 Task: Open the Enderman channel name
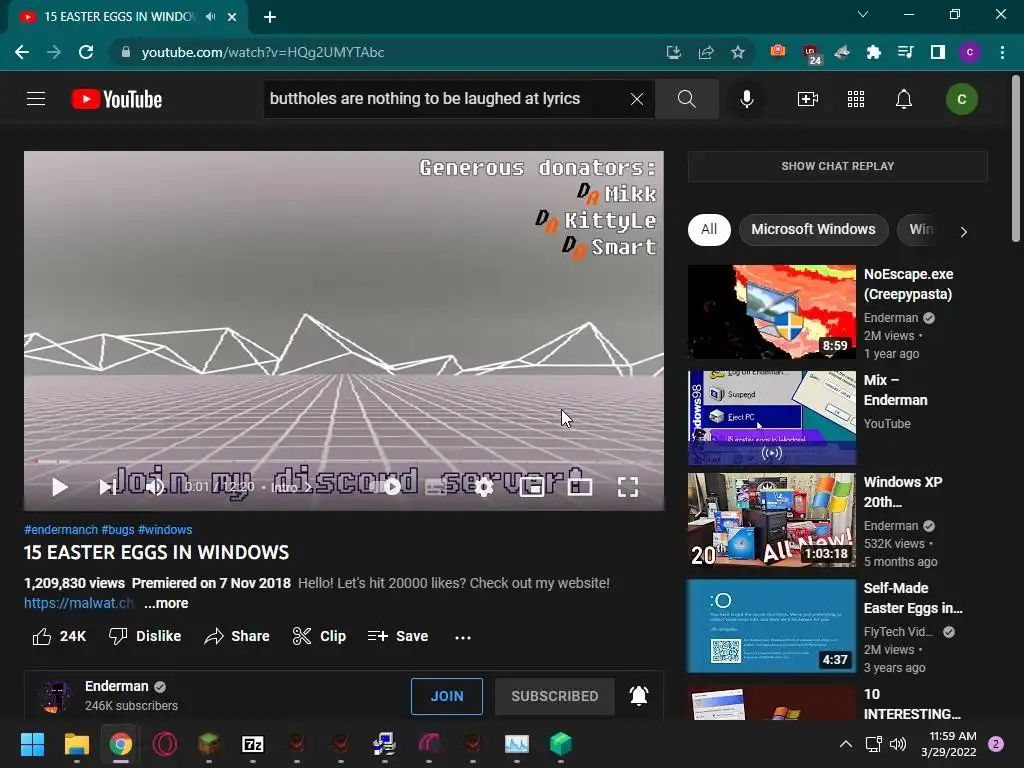(x=116, y=686)
